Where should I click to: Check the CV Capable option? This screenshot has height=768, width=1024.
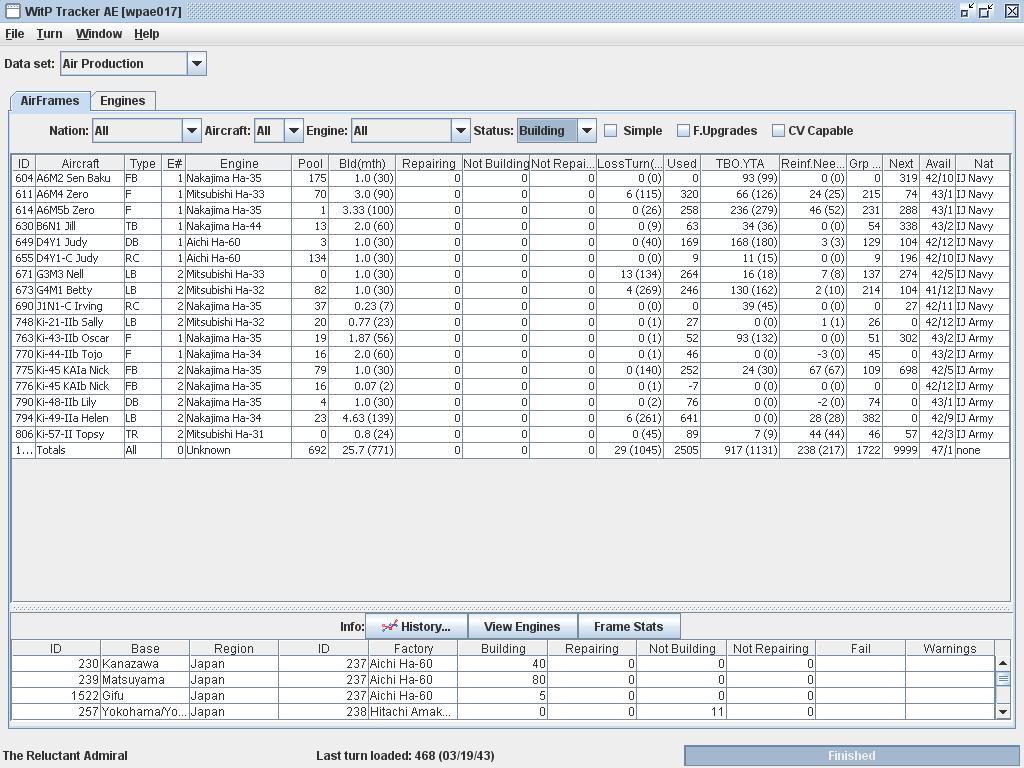(778, 131)
